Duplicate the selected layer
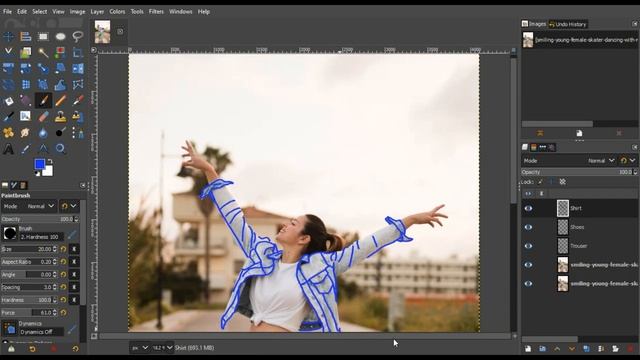 click(587, 349)
